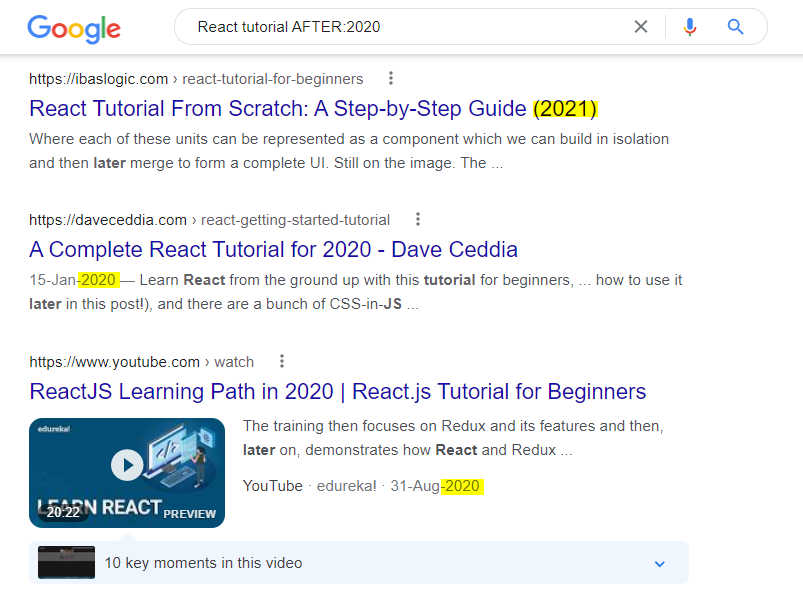The width and height of the screenshot is (803, 590).
Task: Click the daveceddia.com URL breadcrumb
Action: coord(209,220)
